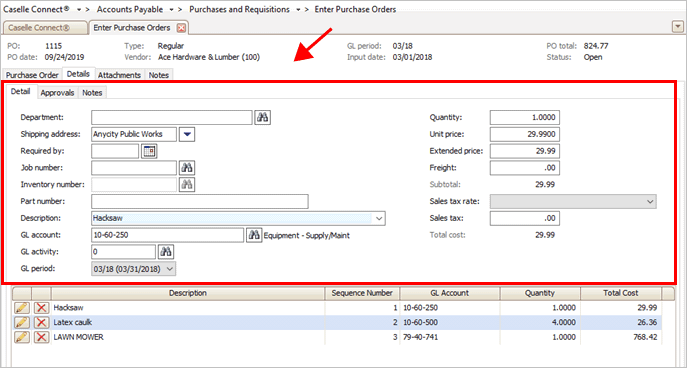Image resolution: width=687 pixels, height=368 pixels.
Task: Click the 79-40-741 GL account cell
Action: (x=450, y=337)
